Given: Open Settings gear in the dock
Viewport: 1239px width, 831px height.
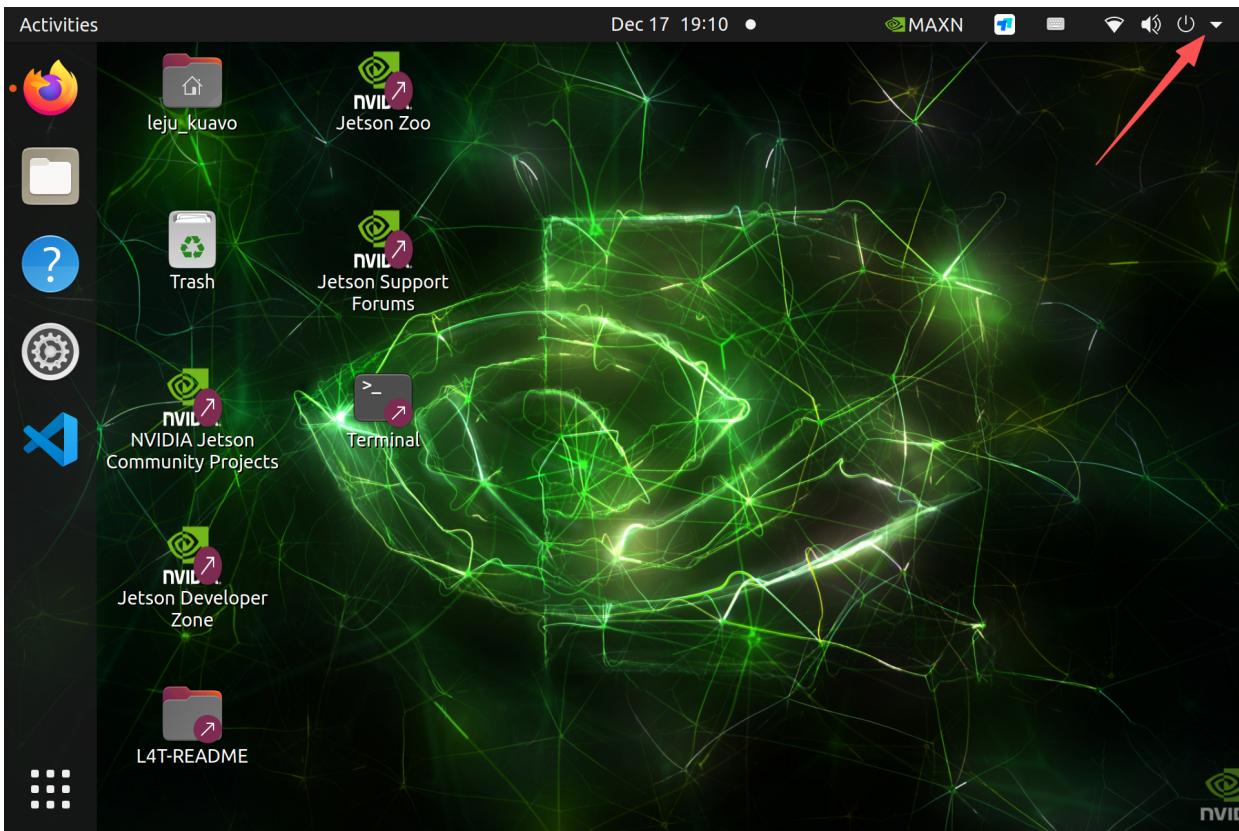Looking at the screenshot, I should 49,352.
